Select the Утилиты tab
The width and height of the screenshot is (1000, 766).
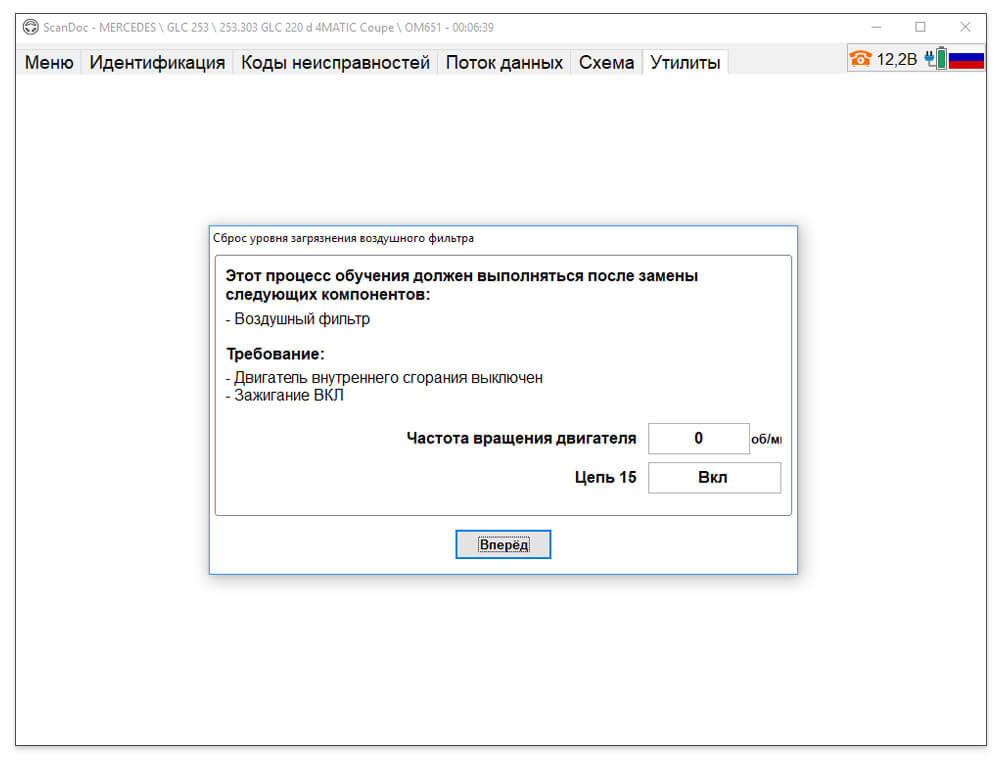coord(685,63)
